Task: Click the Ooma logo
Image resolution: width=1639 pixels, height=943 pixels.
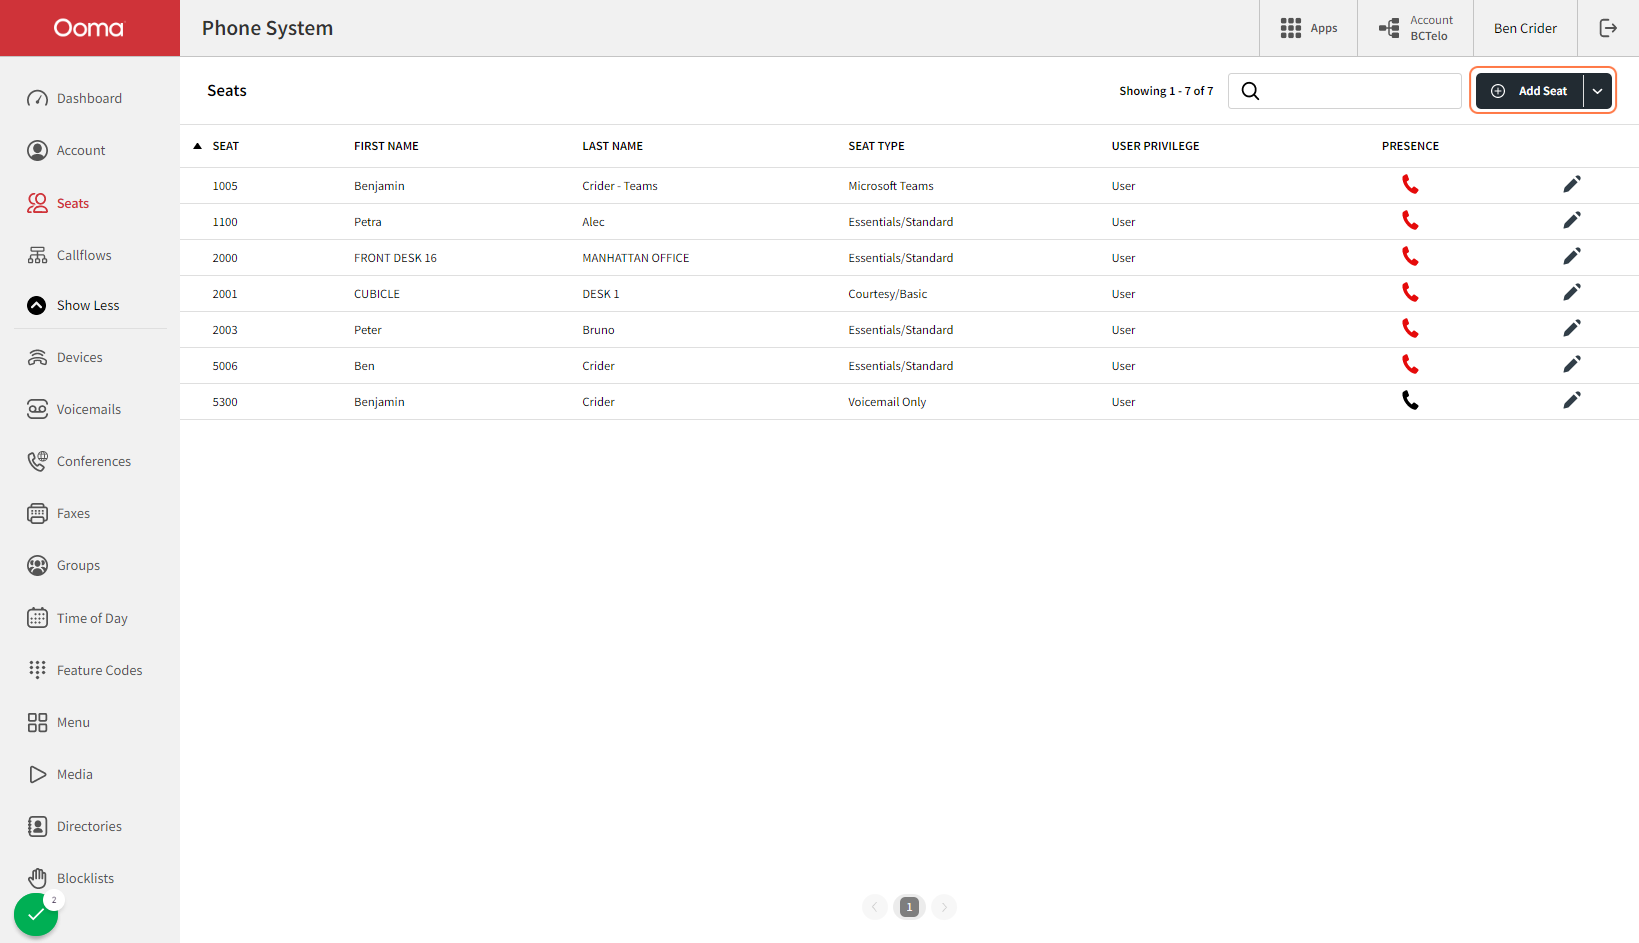Action: click(x=89, y=28)
